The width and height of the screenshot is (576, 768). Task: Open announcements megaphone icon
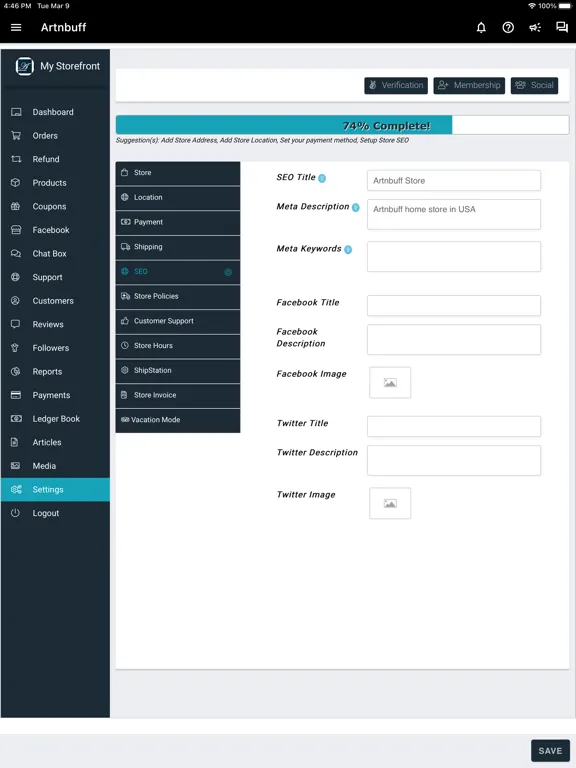535,27
